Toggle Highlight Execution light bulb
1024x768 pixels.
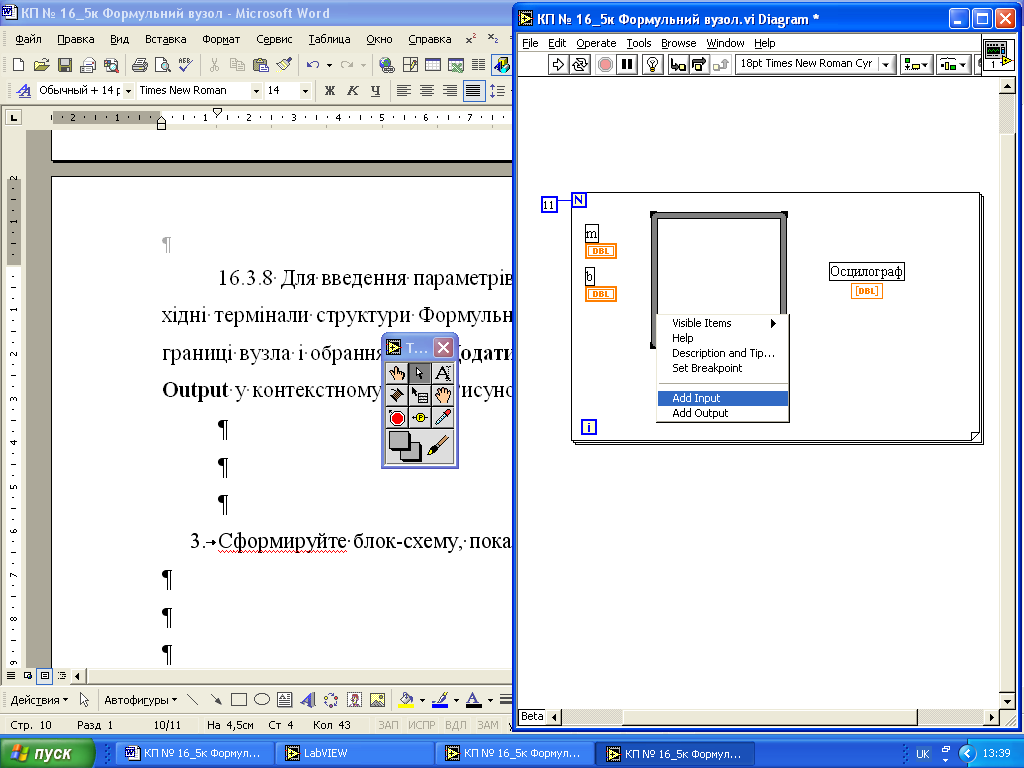652,64
